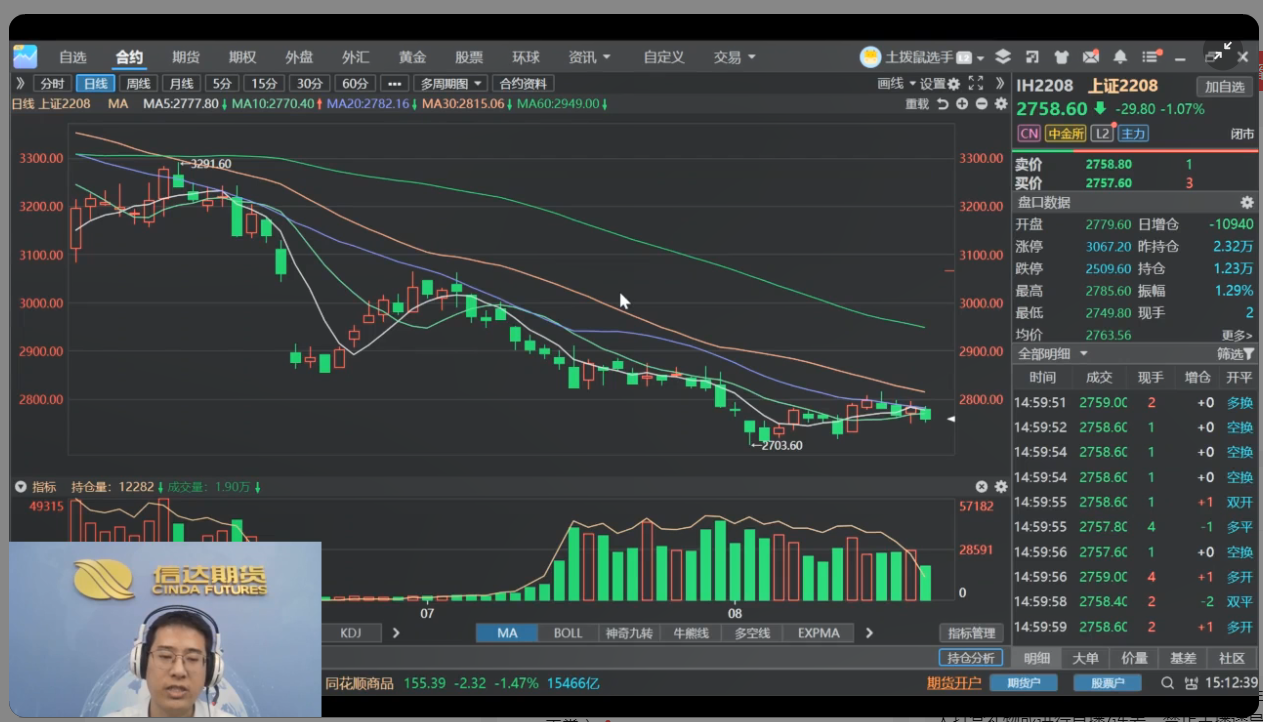Select BOLL indicator overlay

[568, 633]
